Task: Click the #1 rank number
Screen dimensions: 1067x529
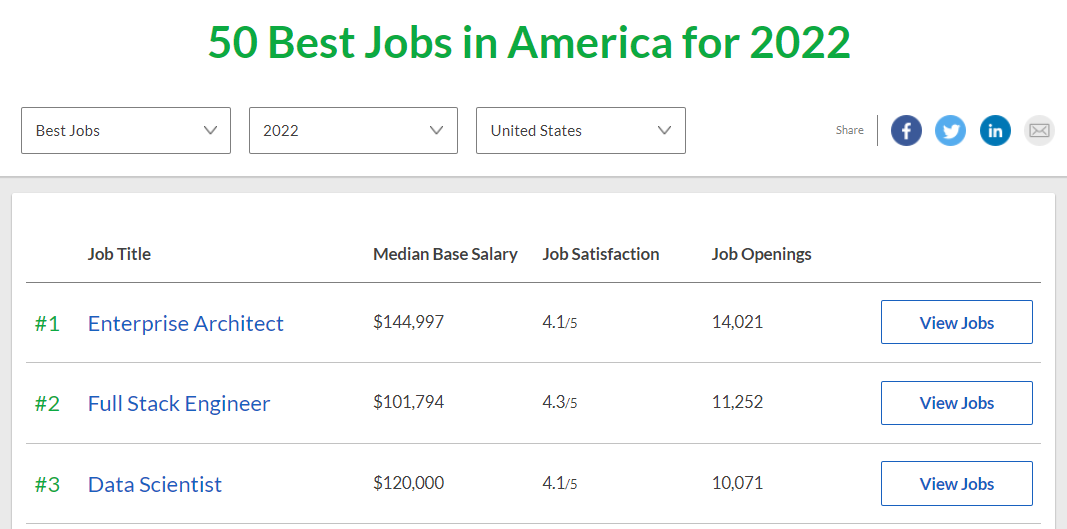Action: pos(47,323)
